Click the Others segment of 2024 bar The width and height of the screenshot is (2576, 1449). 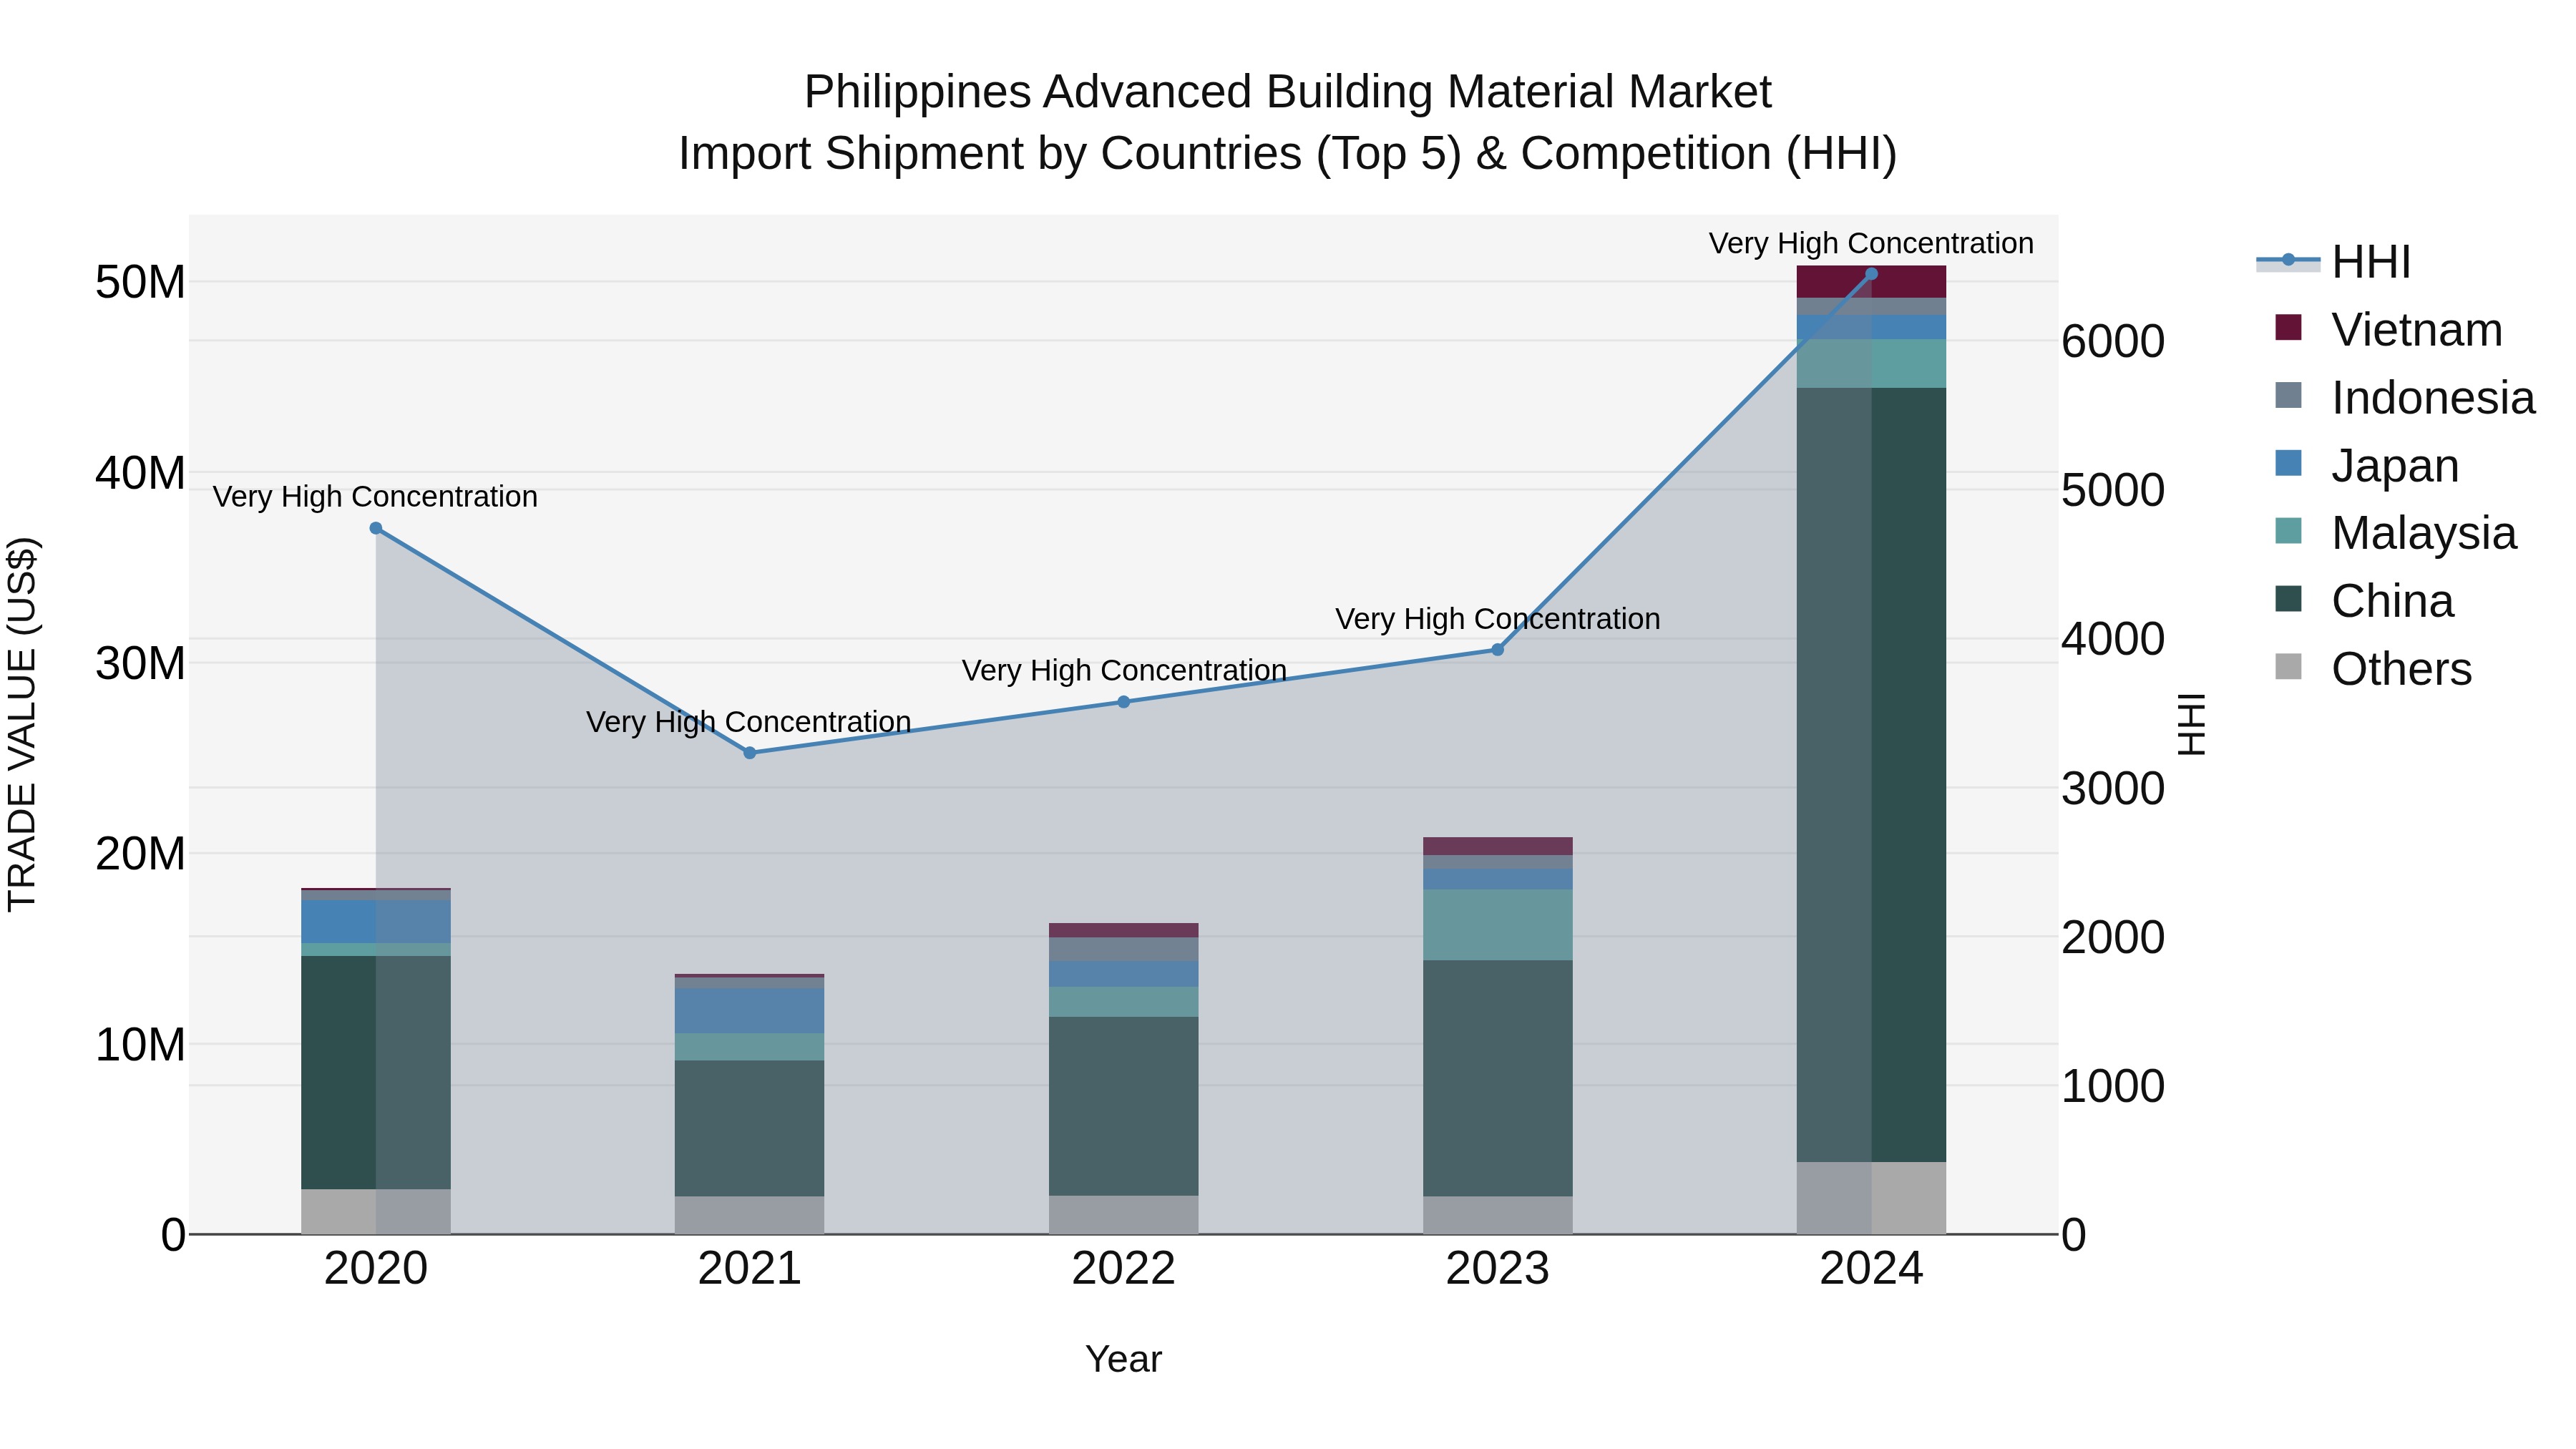(x=1872, y=1198)
